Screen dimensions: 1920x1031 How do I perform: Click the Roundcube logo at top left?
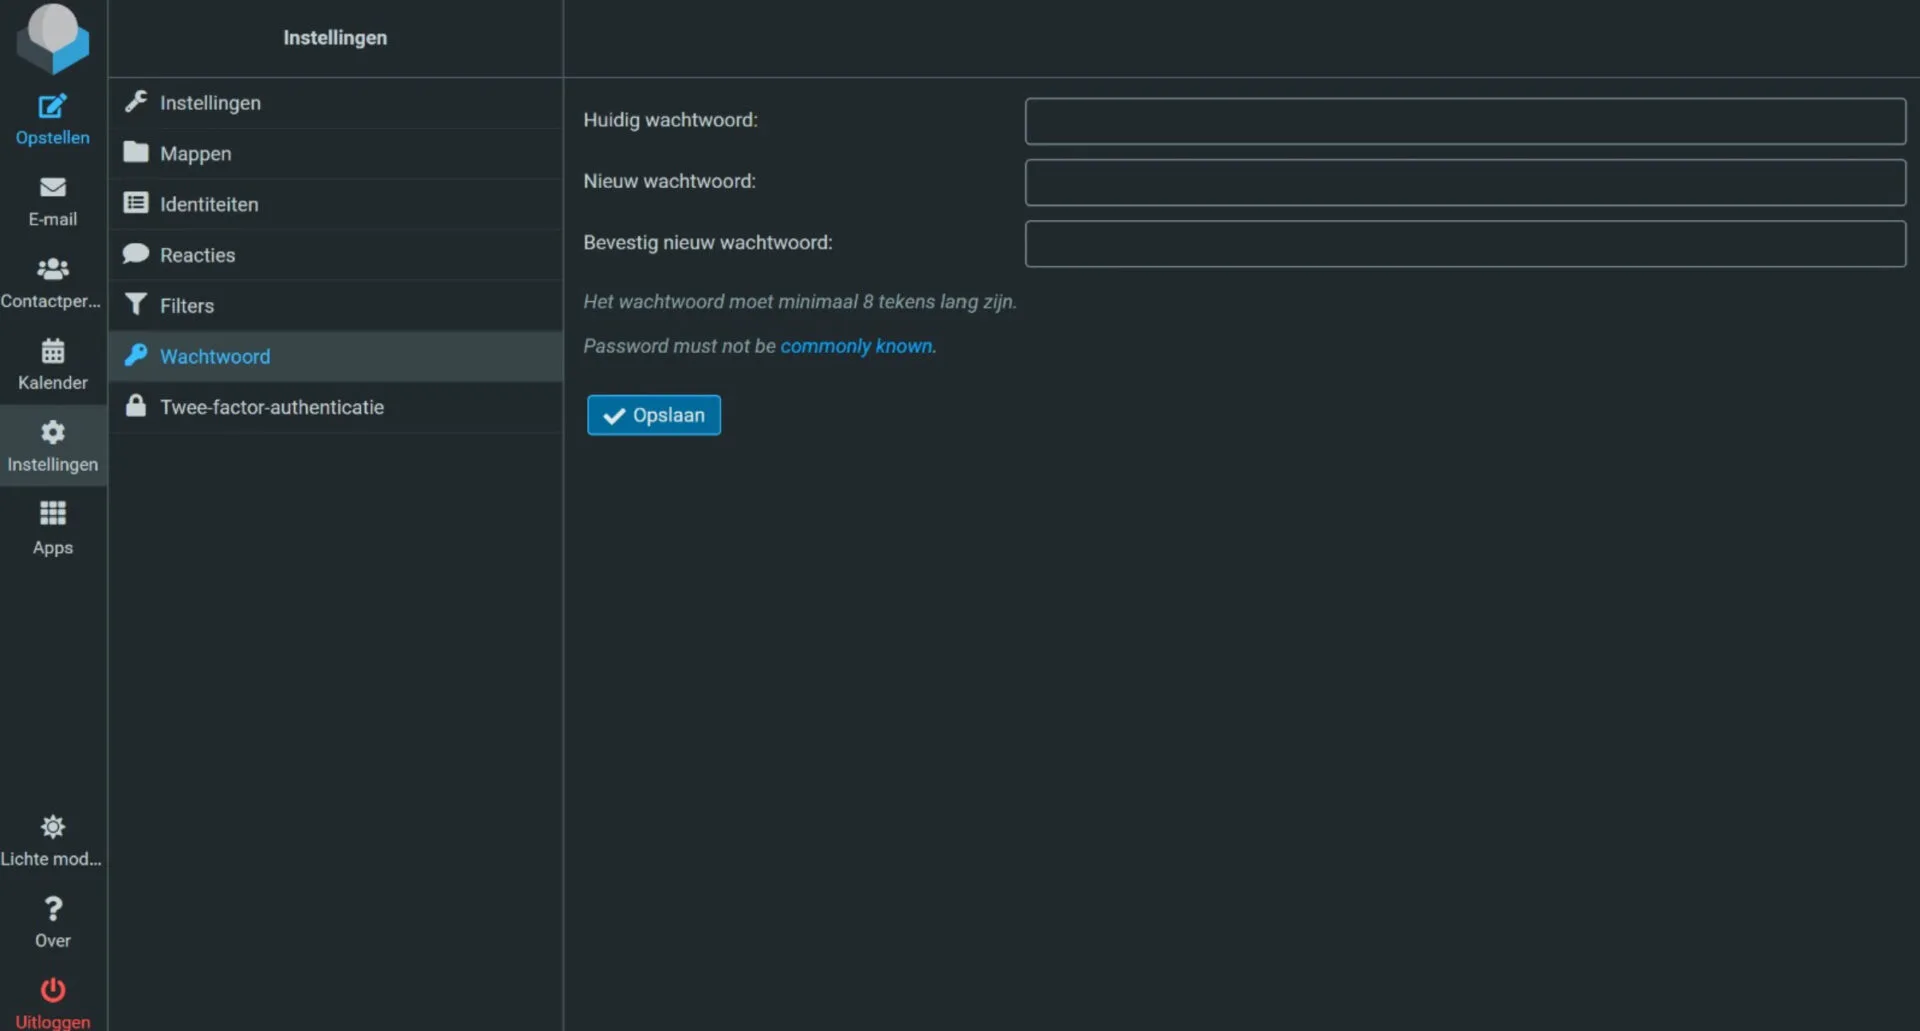point(52,38)
